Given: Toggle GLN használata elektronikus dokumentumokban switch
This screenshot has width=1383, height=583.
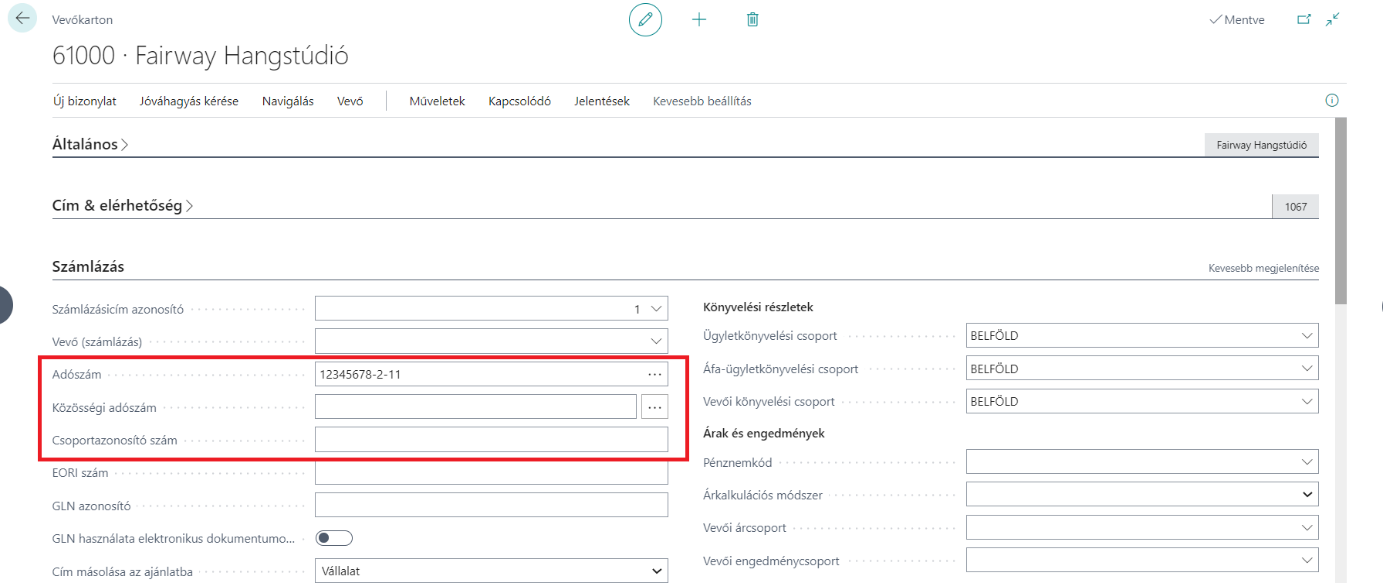Looking at the screenshot, I should (334, 538).
